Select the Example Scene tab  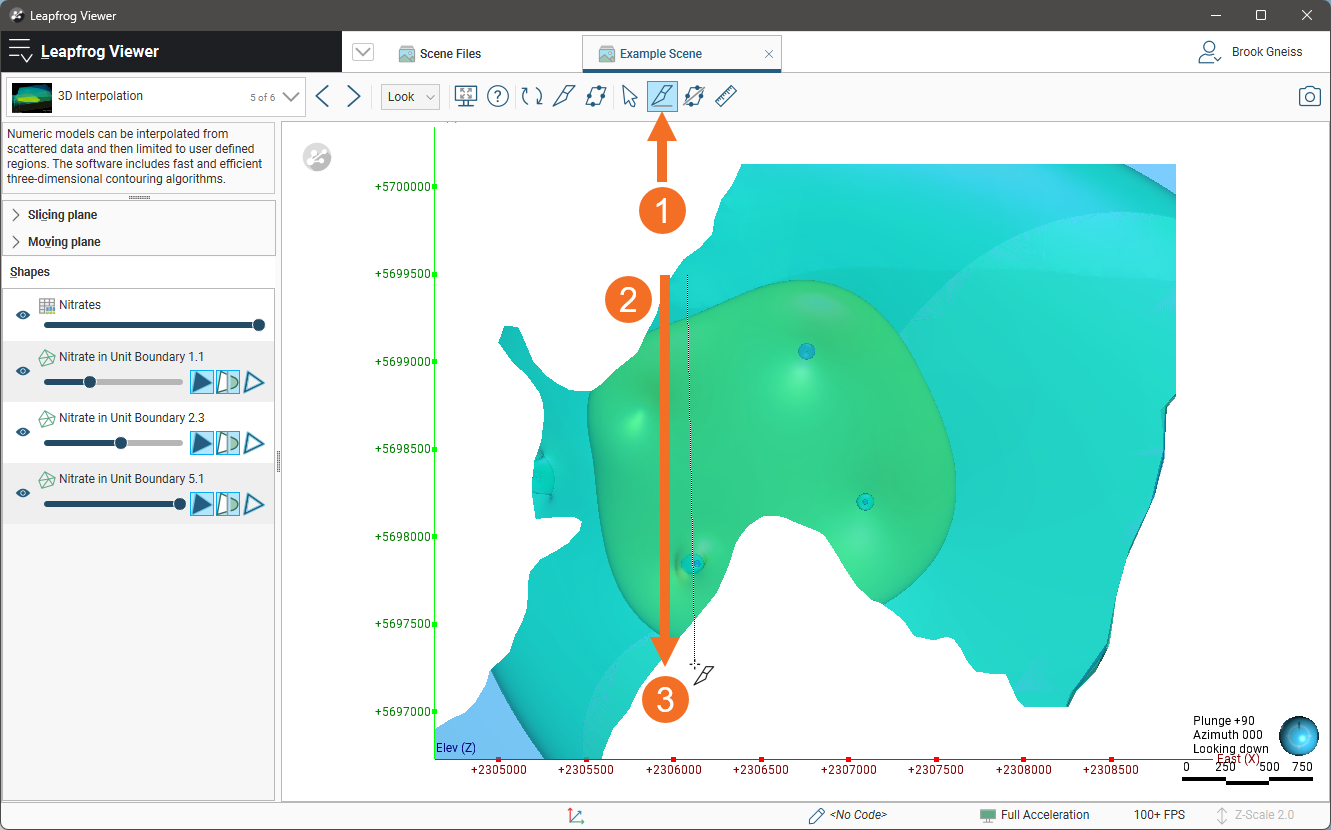[660, 54]
